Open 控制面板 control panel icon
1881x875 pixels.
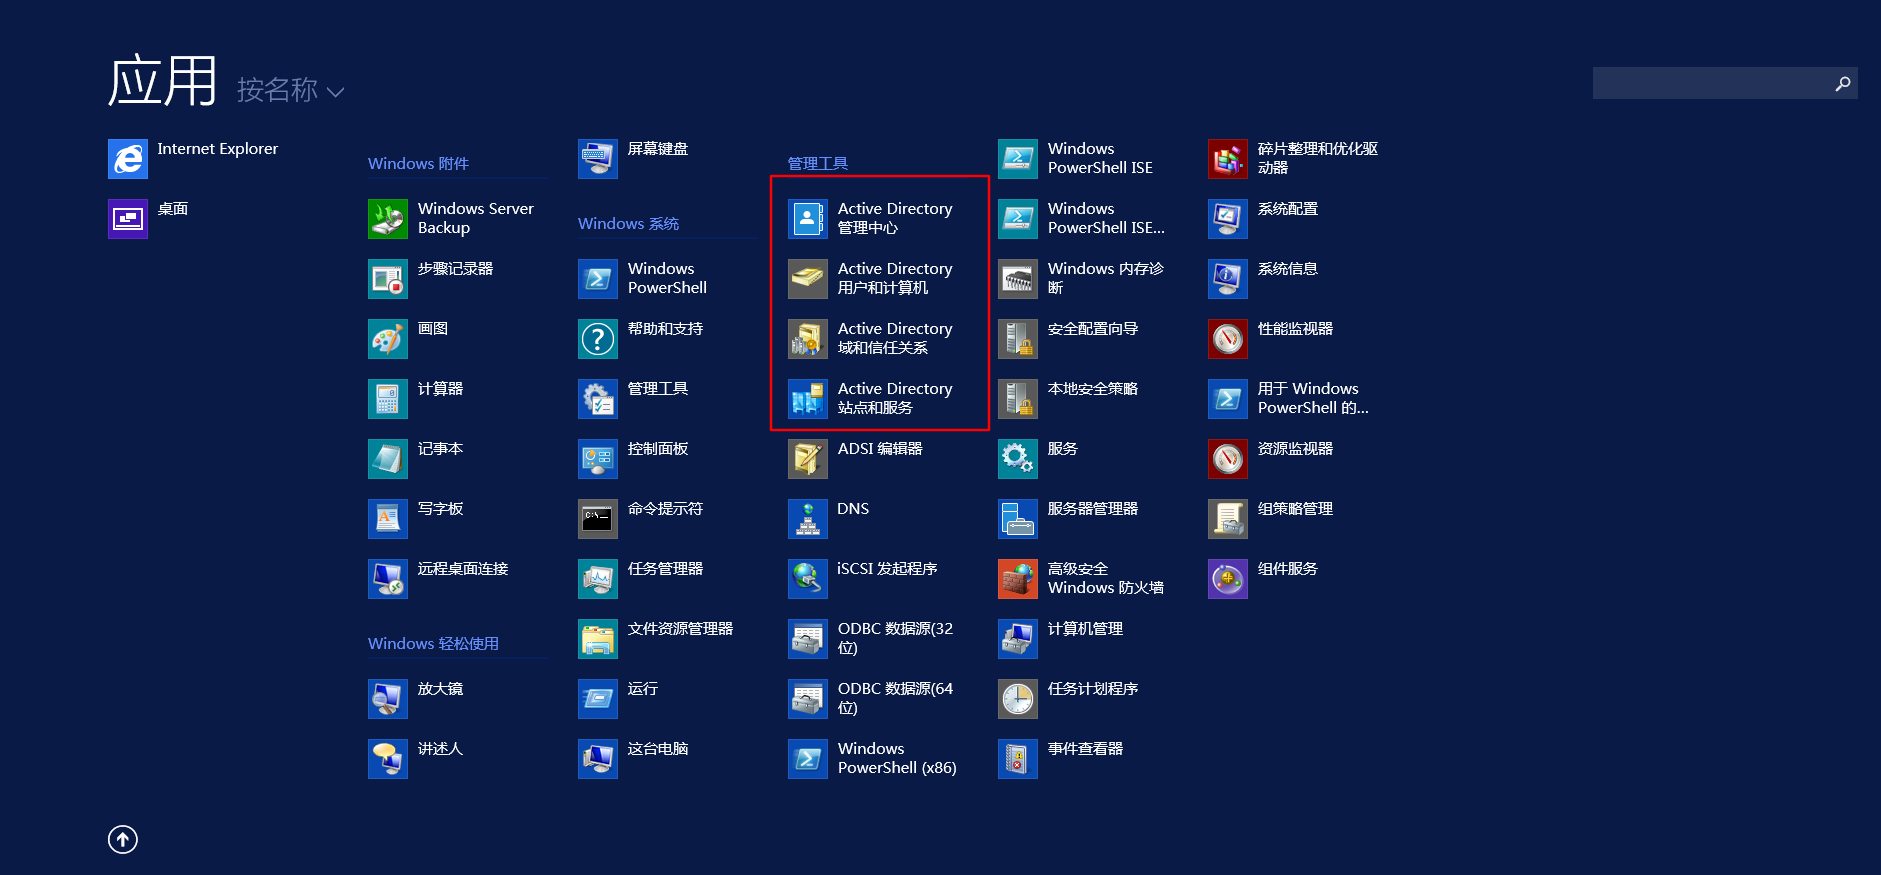598,459
